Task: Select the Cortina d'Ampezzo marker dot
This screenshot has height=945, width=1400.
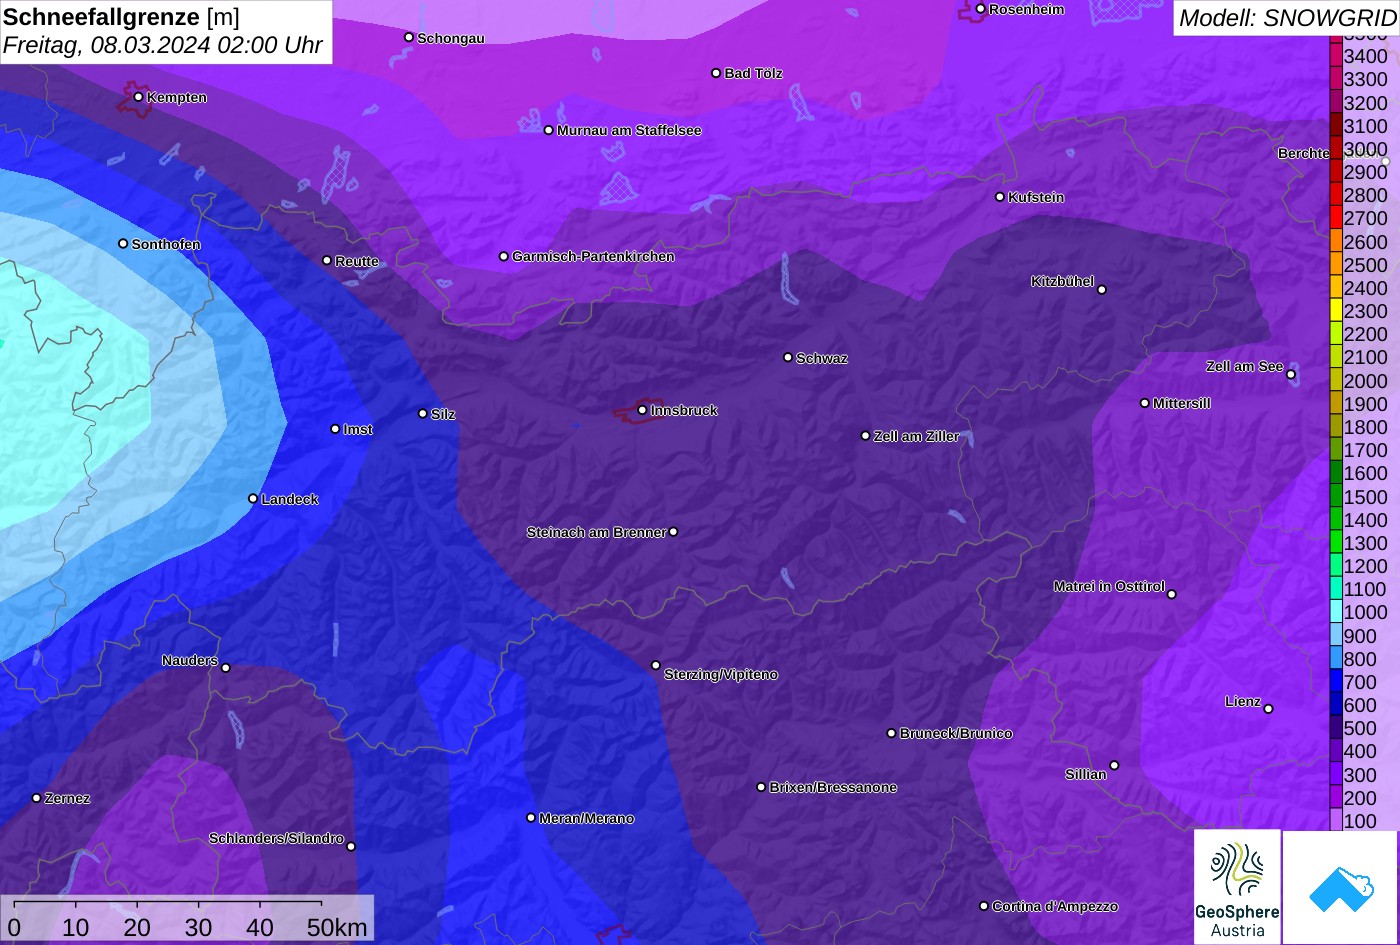Action: [984, 906]
